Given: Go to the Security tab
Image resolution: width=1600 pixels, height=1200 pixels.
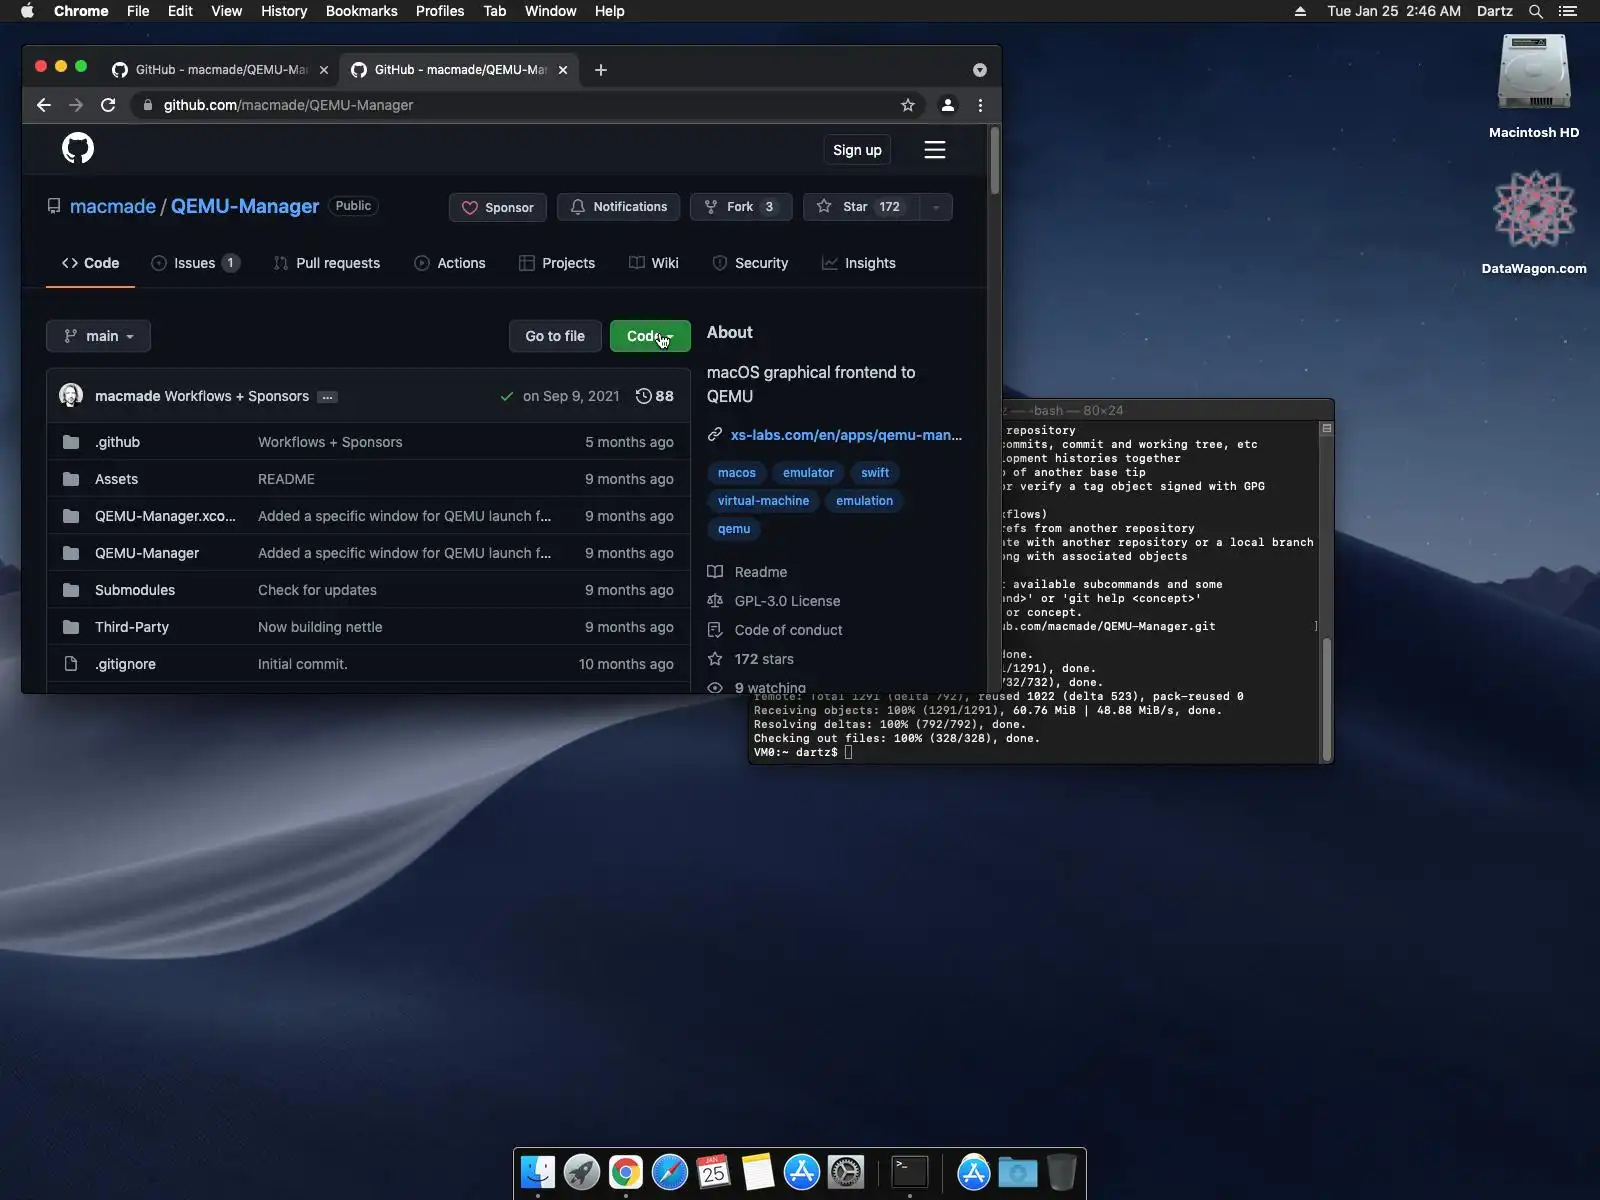Looking at the screenshot, I should [750, 263].
